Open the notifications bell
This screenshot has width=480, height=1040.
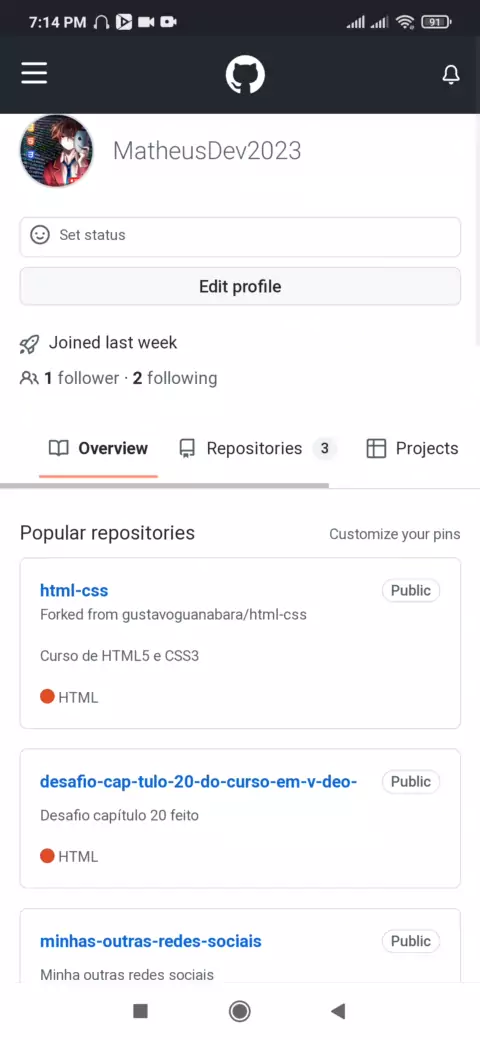coord(451,75)
